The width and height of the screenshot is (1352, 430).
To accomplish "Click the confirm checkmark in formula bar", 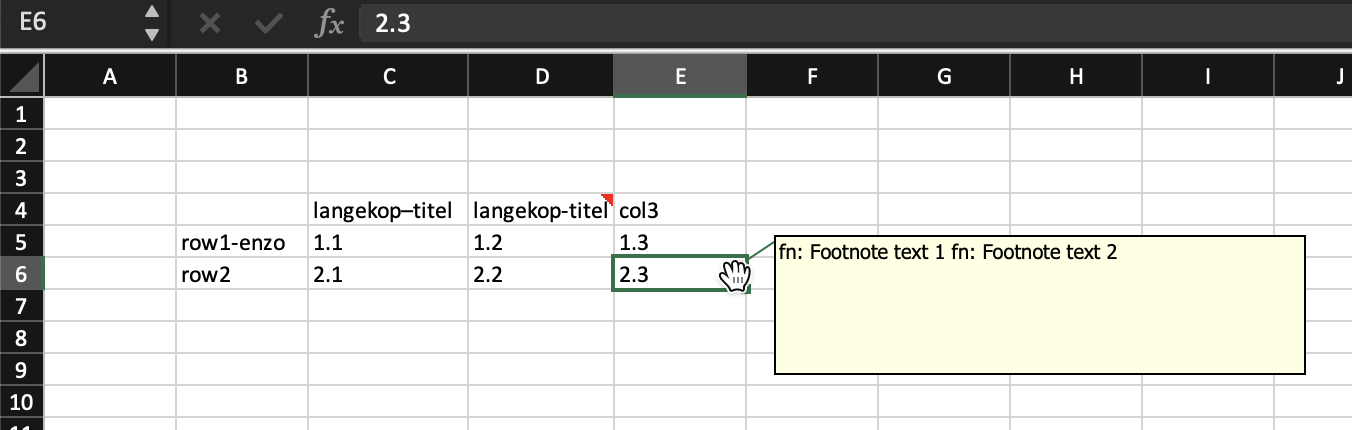I will (268, 24).
